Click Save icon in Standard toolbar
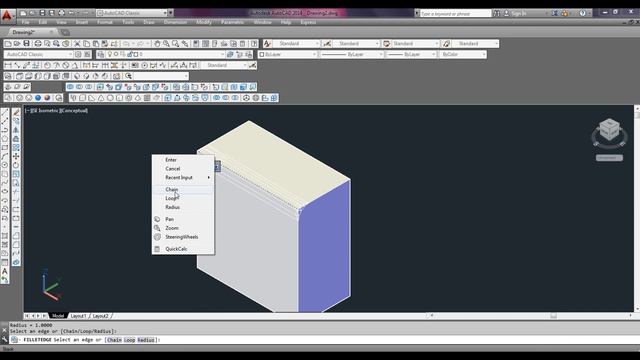 click(x=26, y=44)
